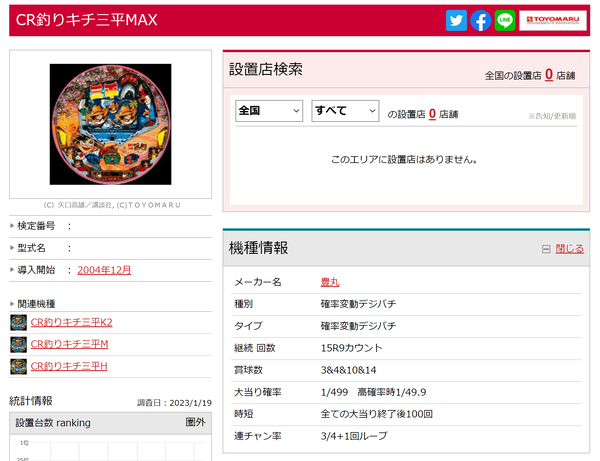This screenshot has height=461, width=600.
Task: Collapse 機種情報 with 閉じる link
Action: (569, 249)
